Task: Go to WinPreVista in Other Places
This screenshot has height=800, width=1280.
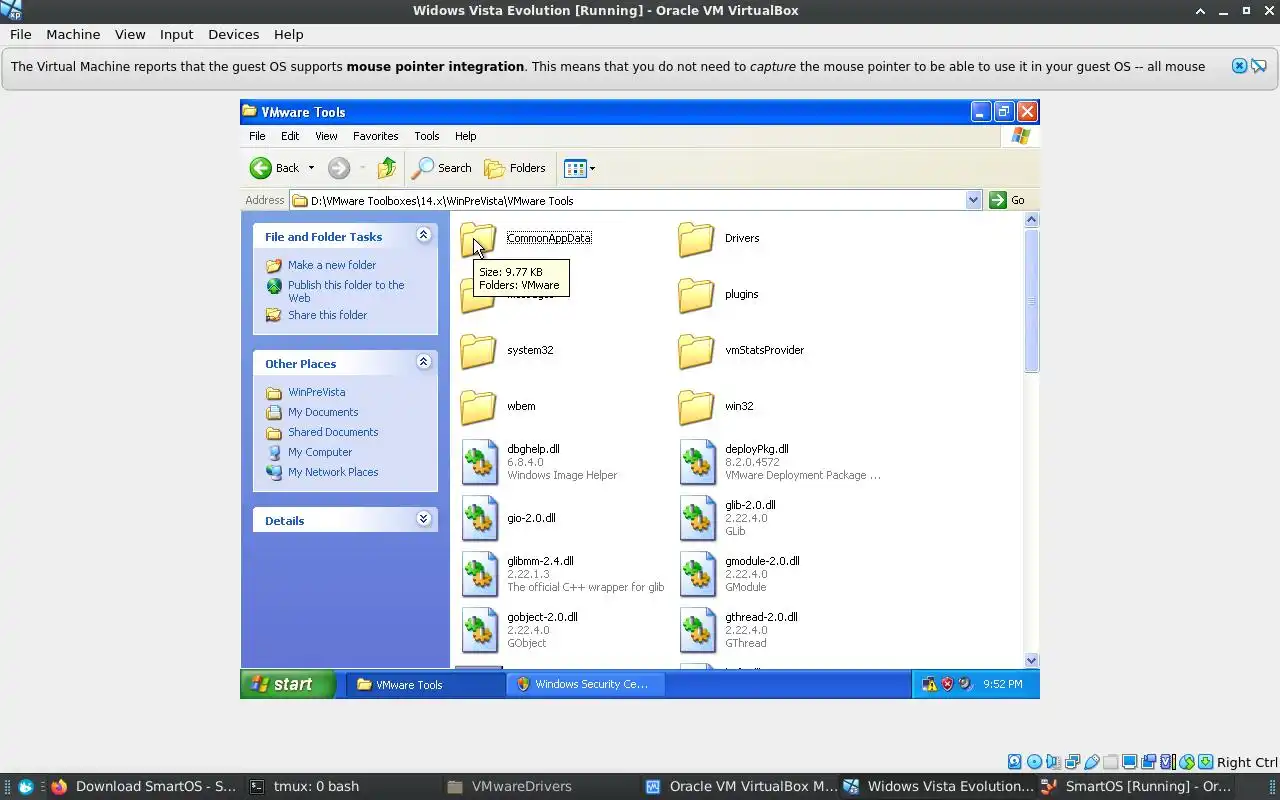Action: 317,392
